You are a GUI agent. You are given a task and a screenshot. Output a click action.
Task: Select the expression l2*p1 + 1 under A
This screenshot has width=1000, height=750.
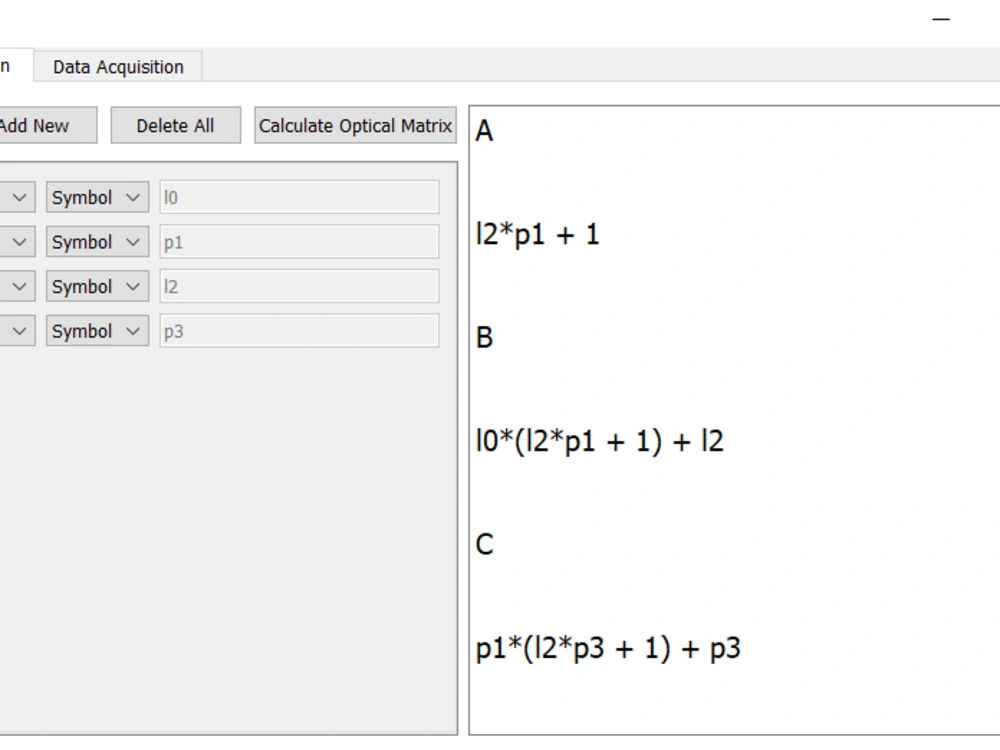(540, 233)
